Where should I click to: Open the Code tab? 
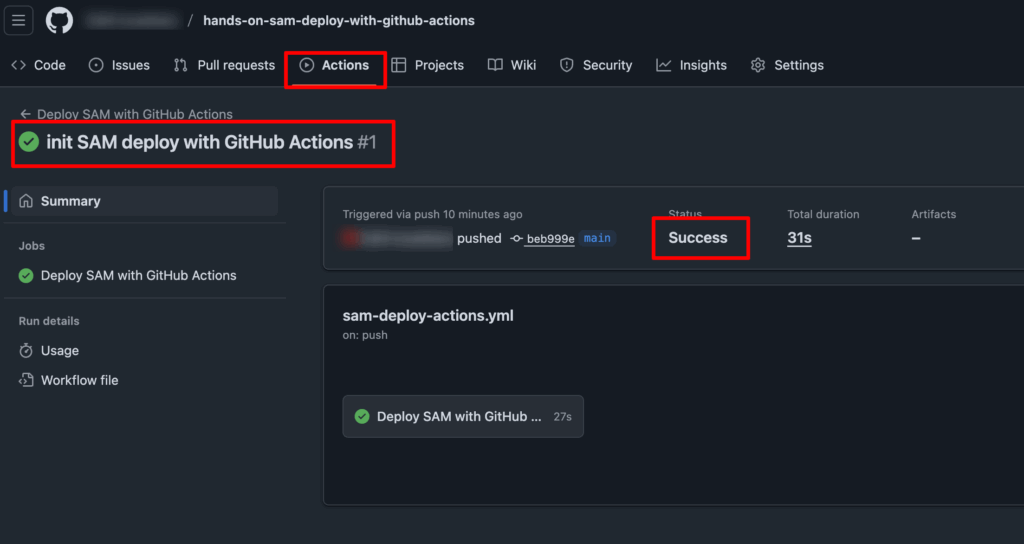pyautogui.click(x=38, y=65)
